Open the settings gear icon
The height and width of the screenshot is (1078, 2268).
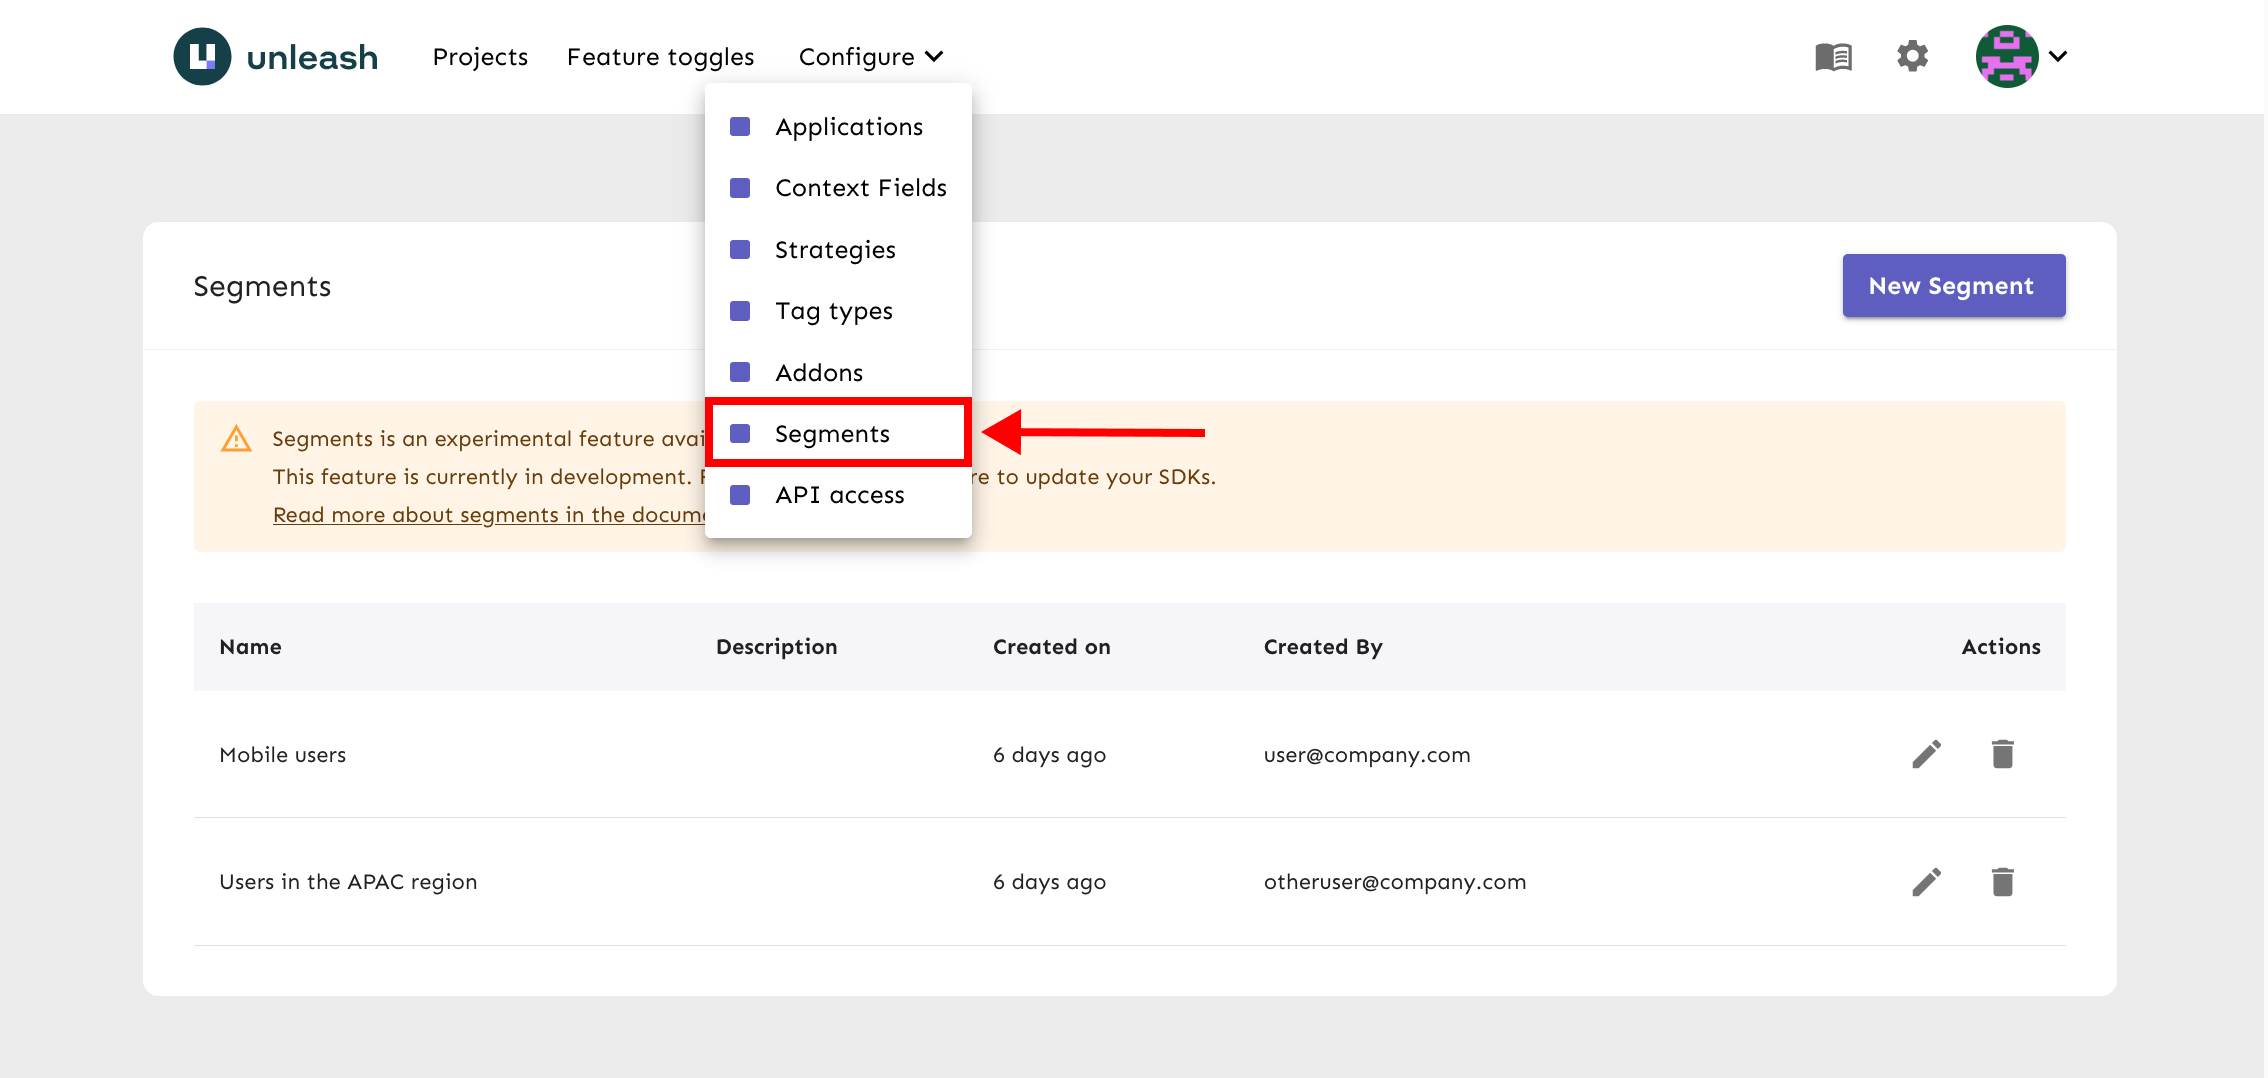(1912, 56)
